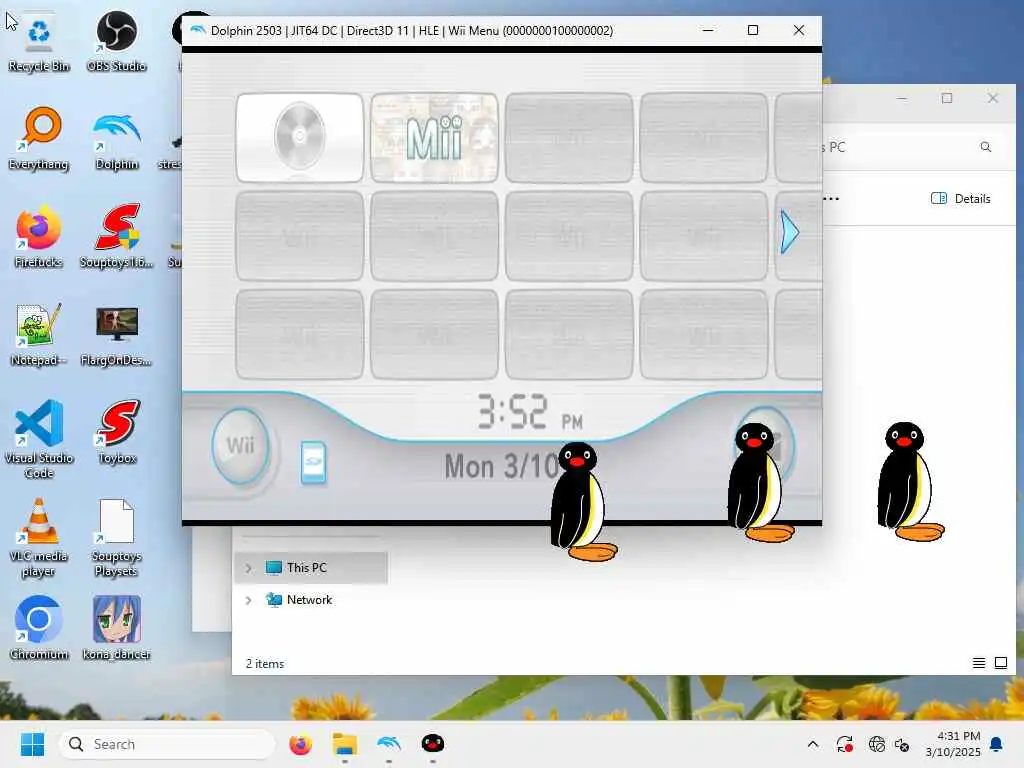Image resolution: width=1024 pixels, height=768 pixels.
Task: Open Everythang search desktop icon
Action: [x=39, y=139]
